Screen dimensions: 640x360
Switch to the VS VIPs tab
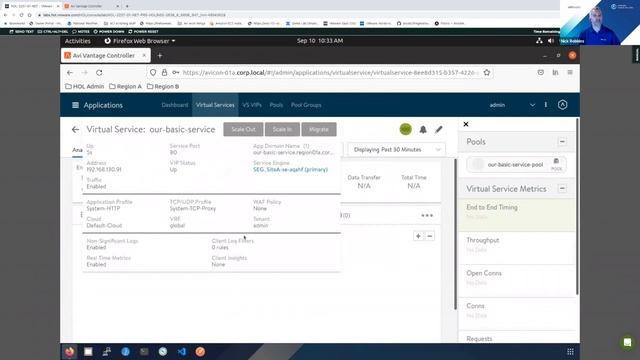252,105
